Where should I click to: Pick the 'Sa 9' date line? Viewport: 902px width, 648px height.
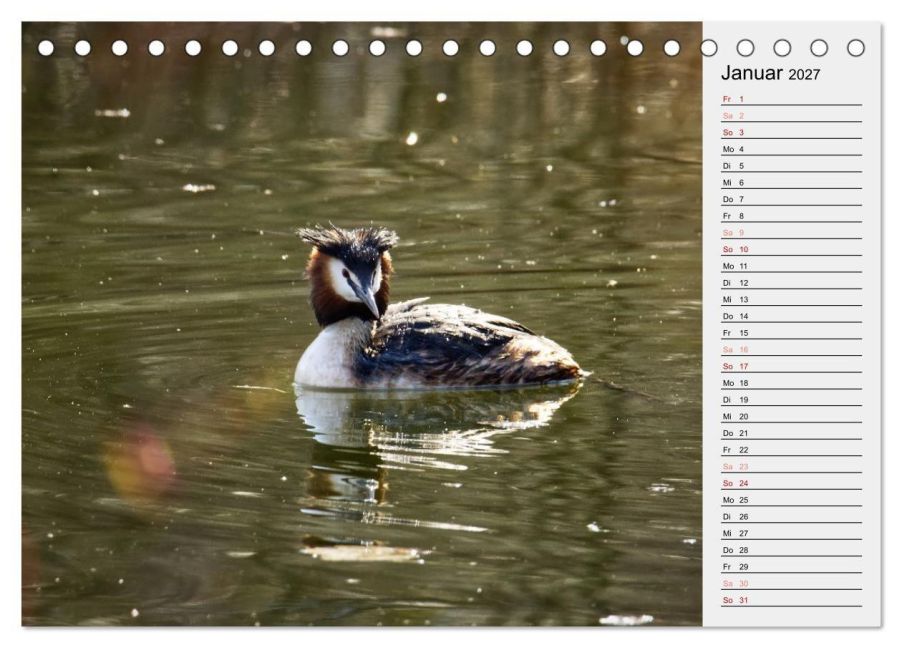point(792,232)
